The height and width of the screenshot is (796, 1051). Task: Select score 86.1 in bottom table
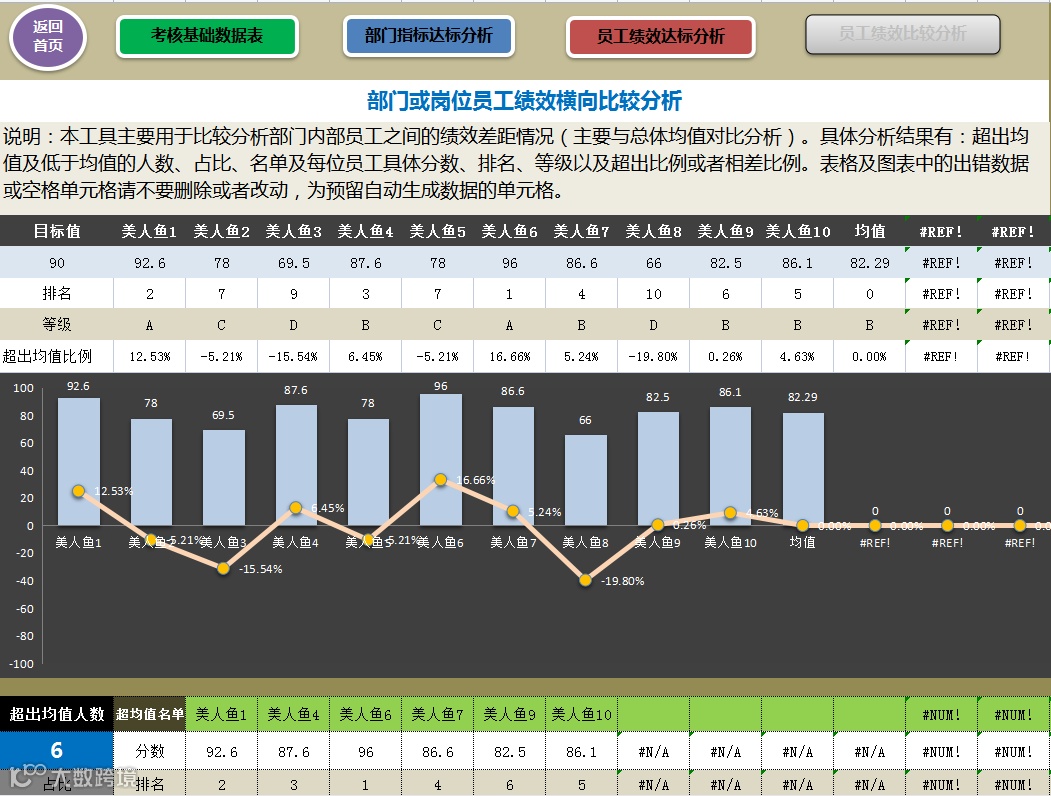click(581, 752)
